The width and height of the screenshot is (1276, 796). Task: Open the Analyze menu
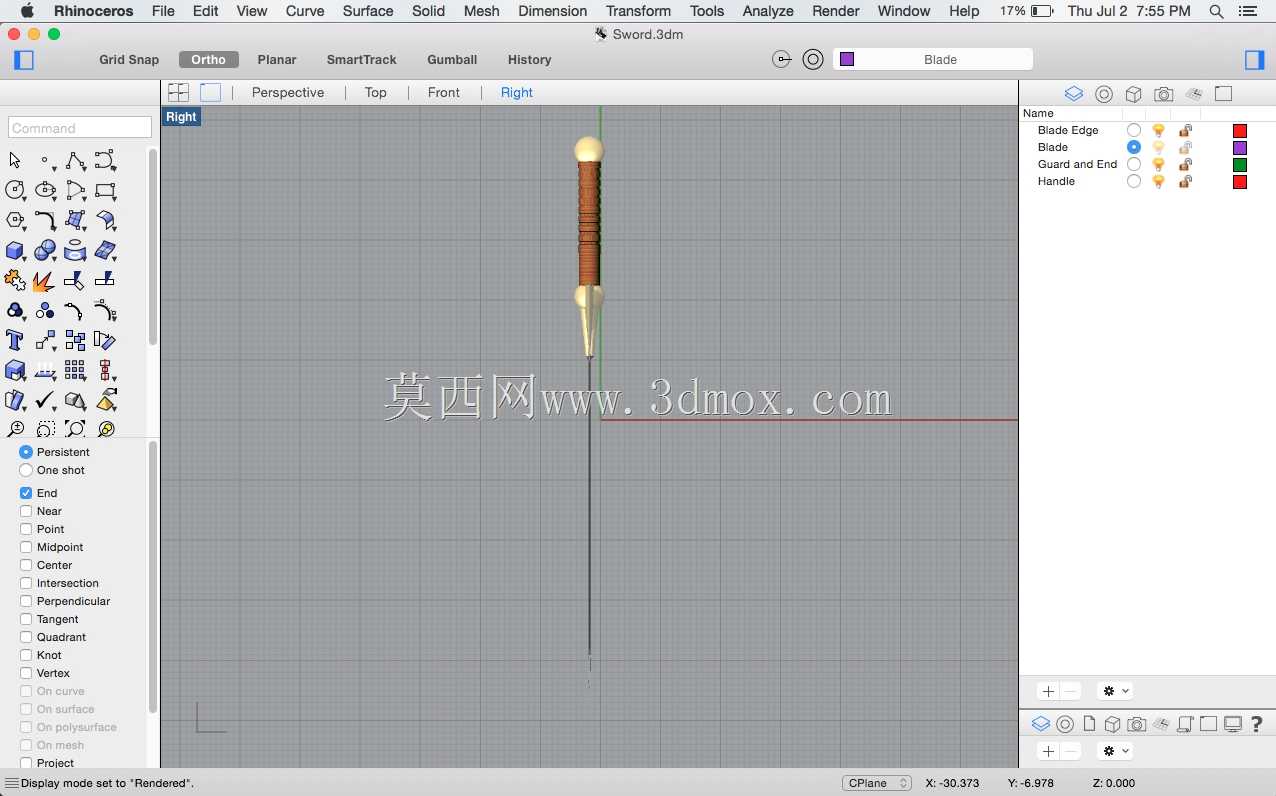click(768, 11)
